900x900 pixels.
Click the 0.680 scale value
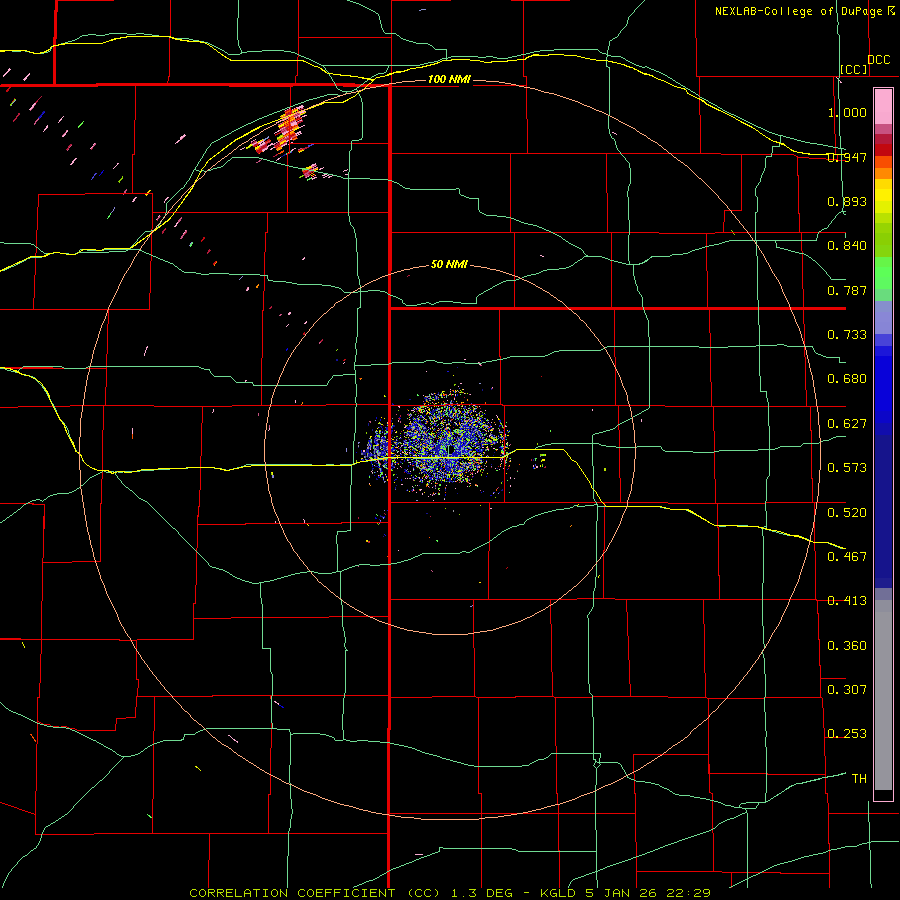847,379
